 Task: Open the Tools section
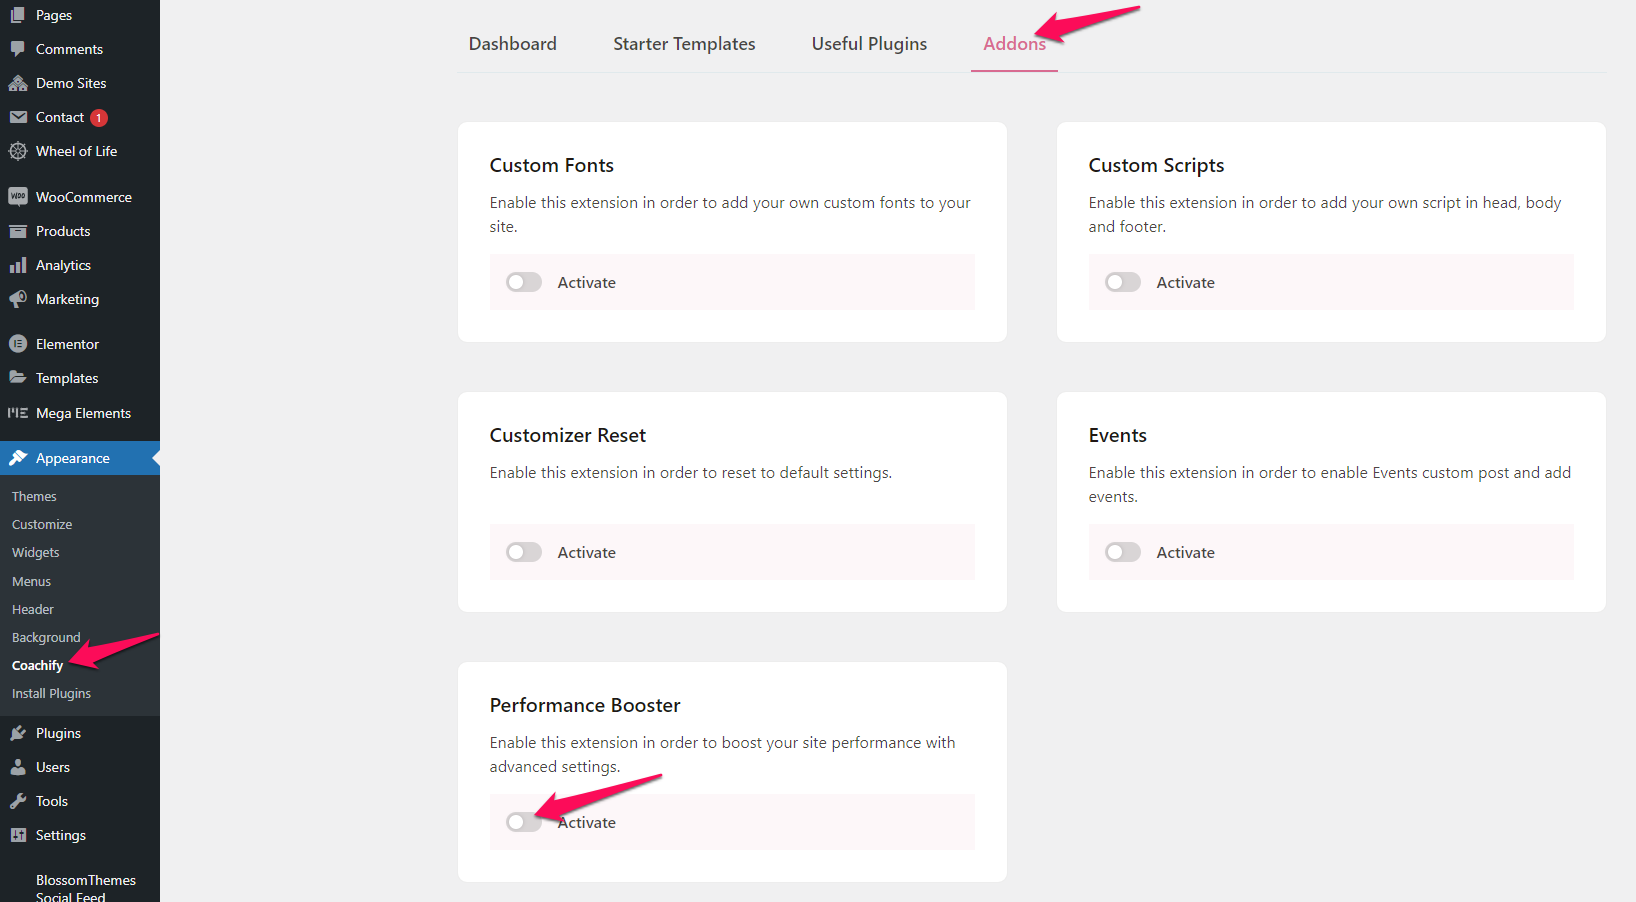click(50, 800)
